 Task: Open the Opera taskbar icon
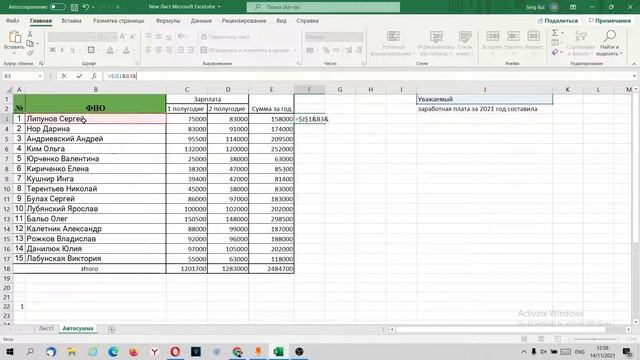coord(175,351)
